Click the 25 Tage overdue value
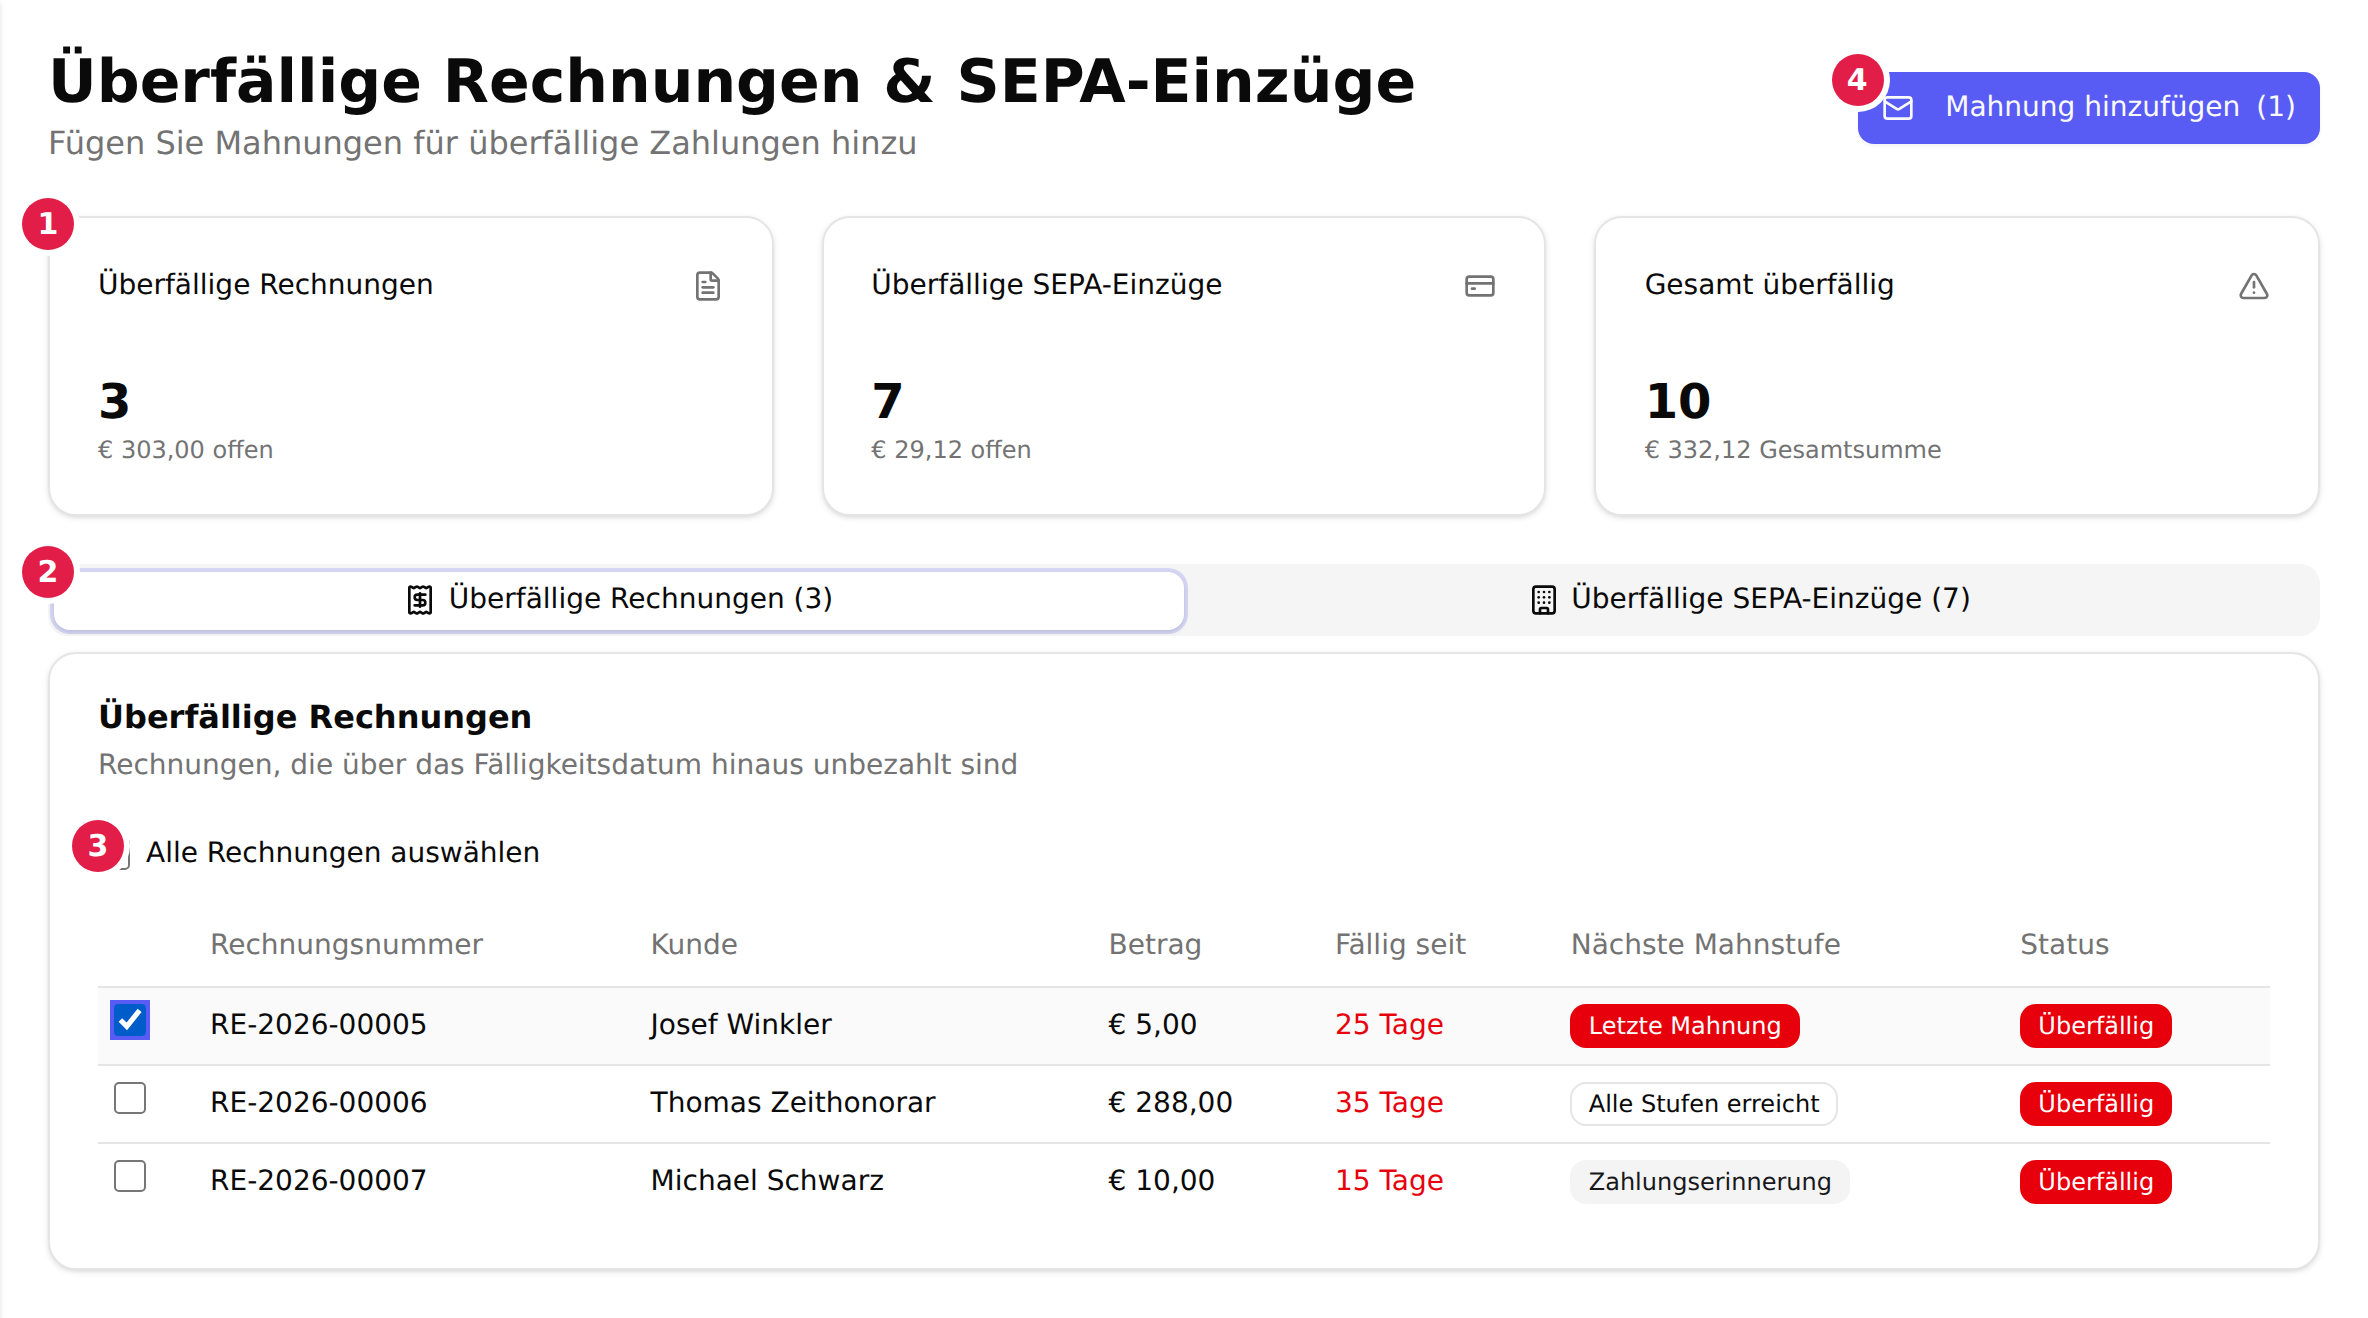Viewport: 2368px width, 1318px height. pyautogui.click(x=1389, y=1024)
